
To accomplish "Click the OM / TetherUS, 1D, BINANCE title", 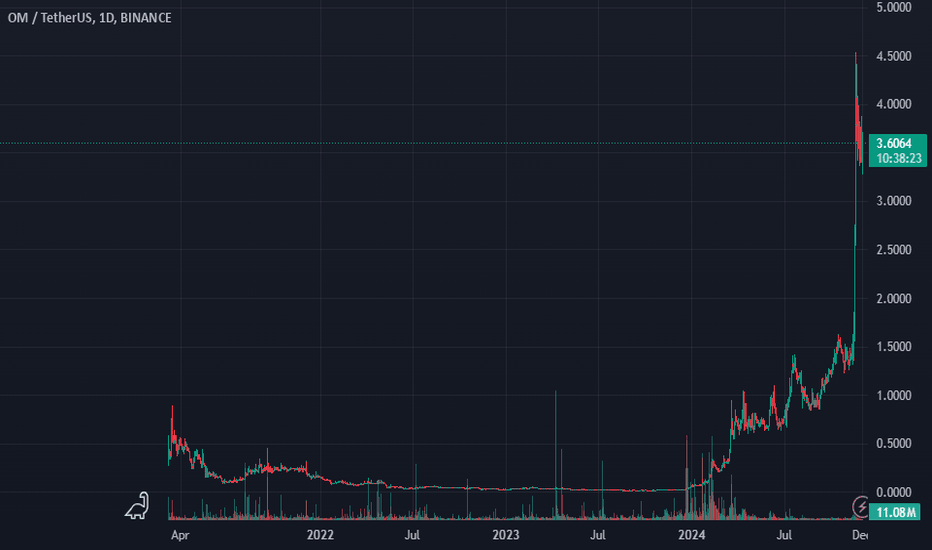I will point(90,18).
